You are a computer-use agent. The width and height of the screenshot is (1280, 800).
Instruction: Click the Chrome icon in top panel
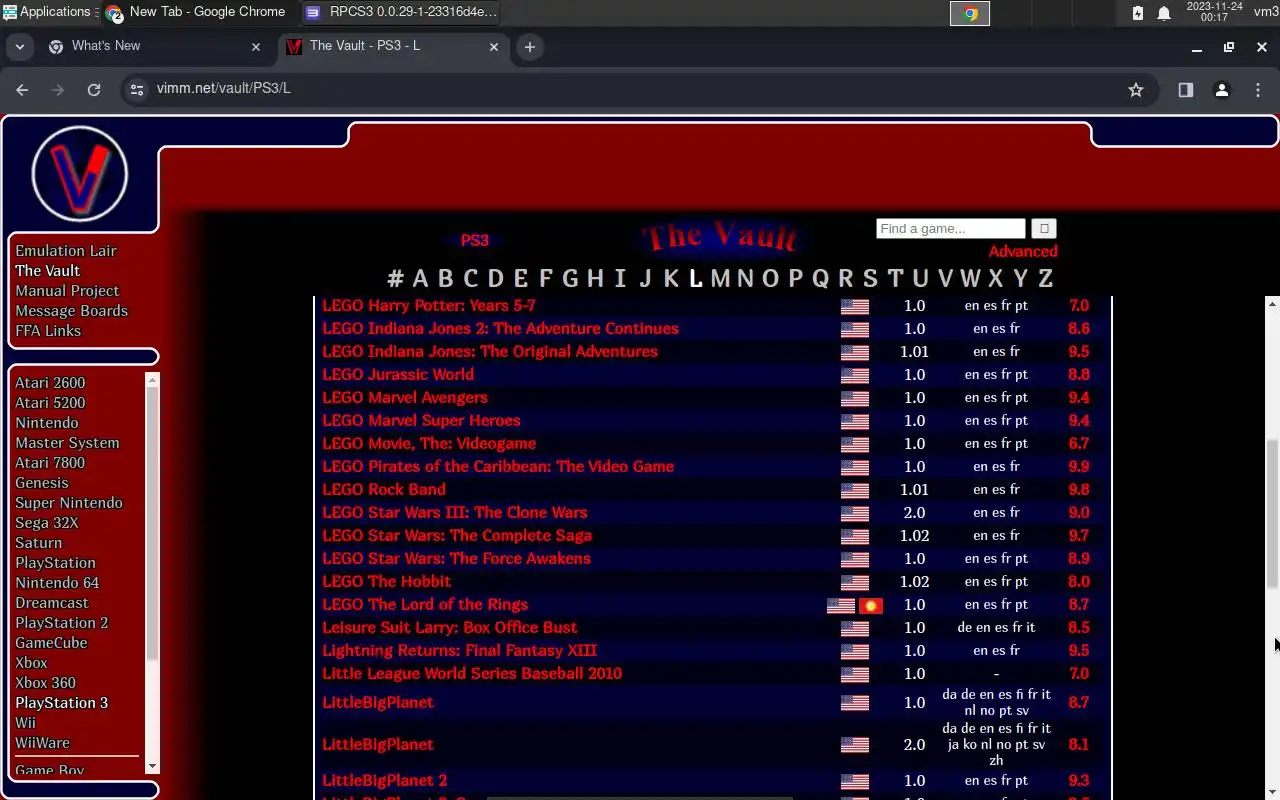970,13
